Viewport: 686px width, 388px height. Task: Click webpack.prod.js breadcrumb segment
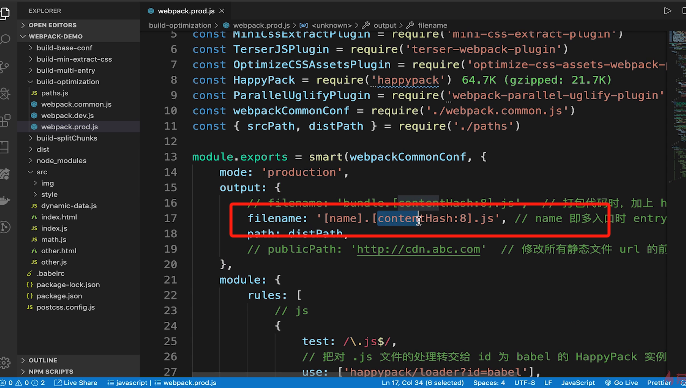tap(256, 25)
